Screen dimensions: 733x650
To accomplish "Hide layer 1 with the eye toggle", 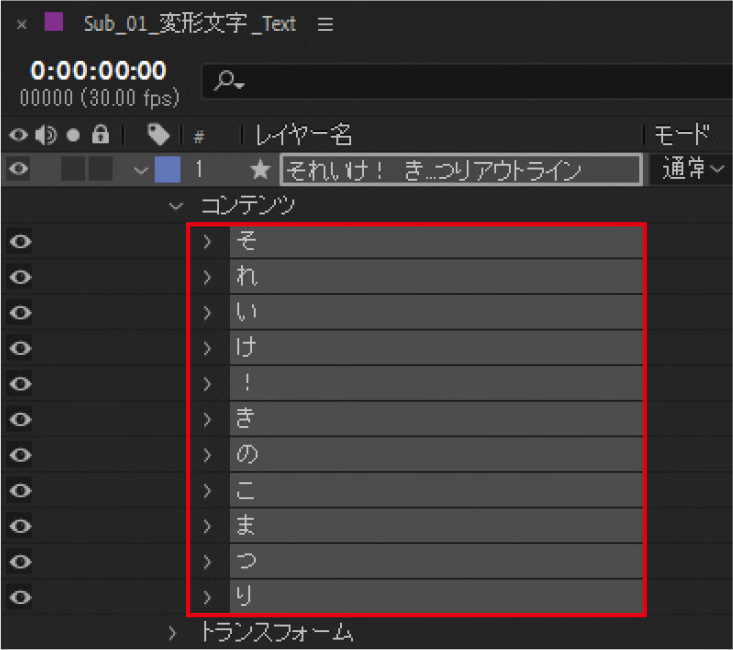I will tap(19, 170).
